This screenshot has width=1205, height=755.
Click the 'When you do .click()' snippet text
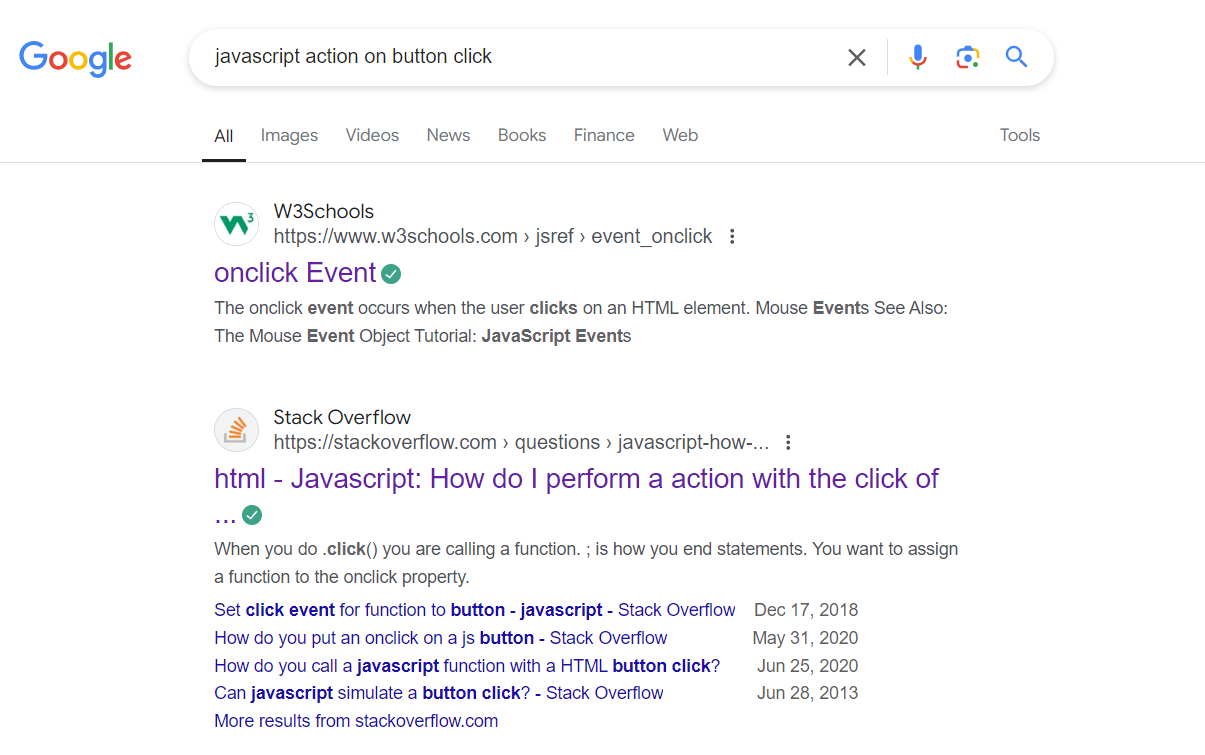586,563
